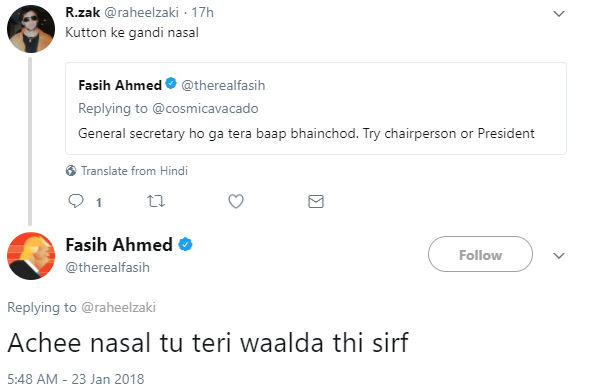Expand R.zak tweet options chevron

559,14
